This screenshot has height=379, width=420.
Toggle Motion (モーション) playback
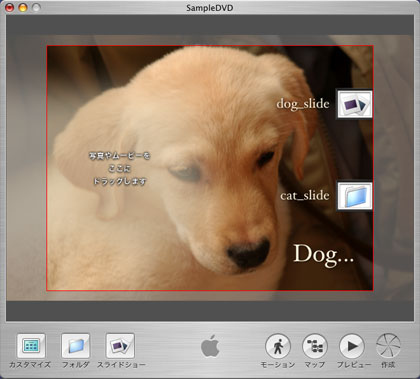pos(278,347)
